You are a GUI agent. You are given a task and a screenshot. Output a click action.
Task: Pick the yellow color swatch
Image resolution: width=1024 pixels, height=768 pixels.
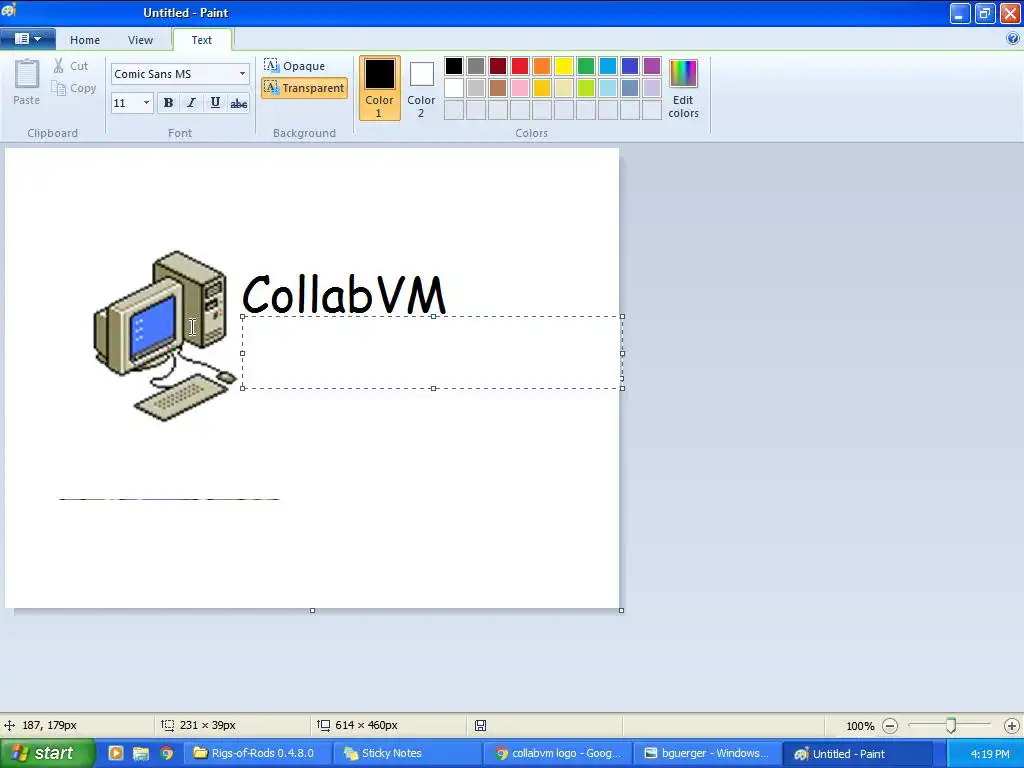(x=564, y=66)
